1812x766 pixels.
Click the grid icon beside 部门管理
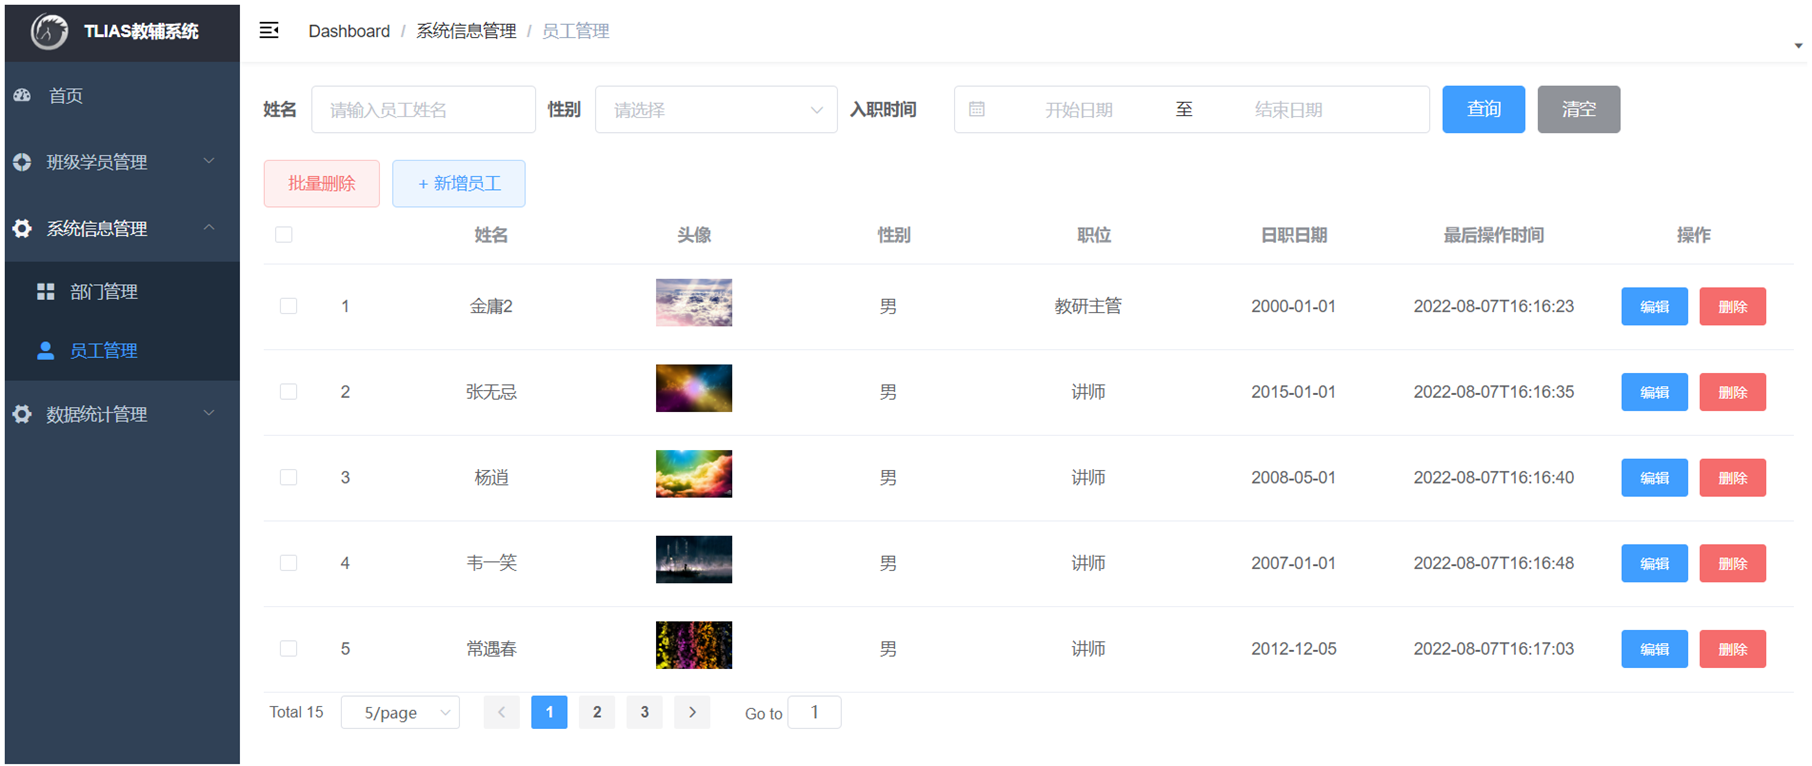tap(45, 291)
